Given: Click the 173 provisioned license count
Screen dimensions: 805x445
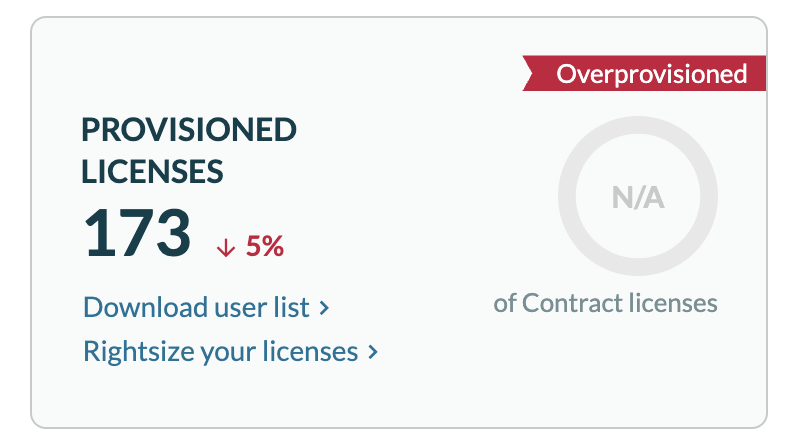Looking at the screenshot, I should pyautogui.click(x=137, y=233).
